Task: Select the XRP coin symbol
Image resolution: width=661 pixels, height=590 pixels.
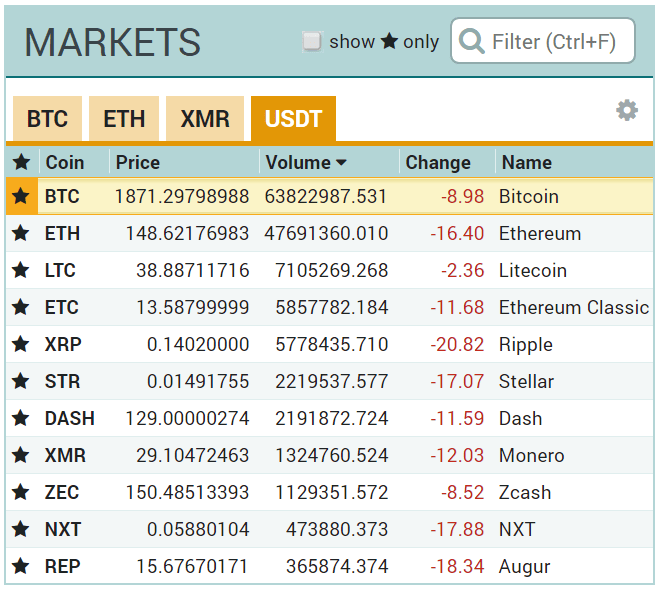Action: pos(63,344)
